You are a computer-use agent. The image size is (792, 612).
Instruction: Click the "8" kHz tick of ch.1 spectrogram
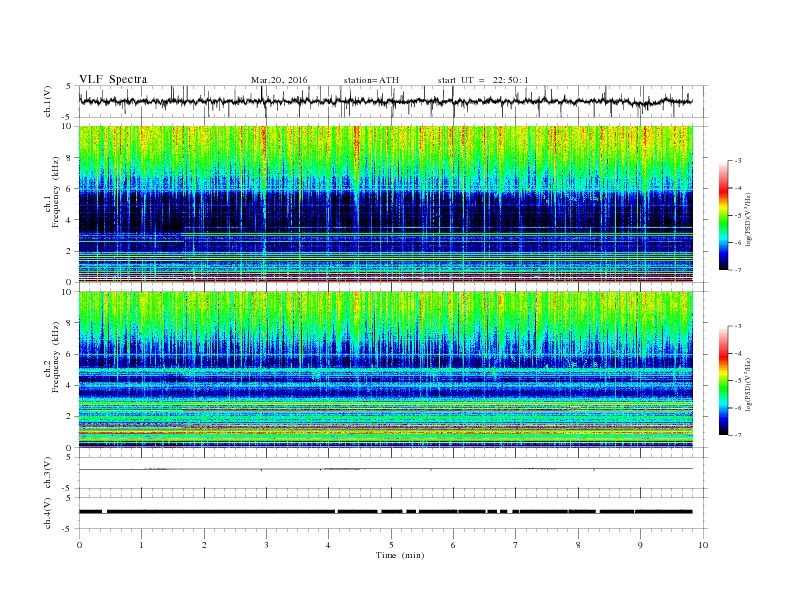tap(70, 158)
